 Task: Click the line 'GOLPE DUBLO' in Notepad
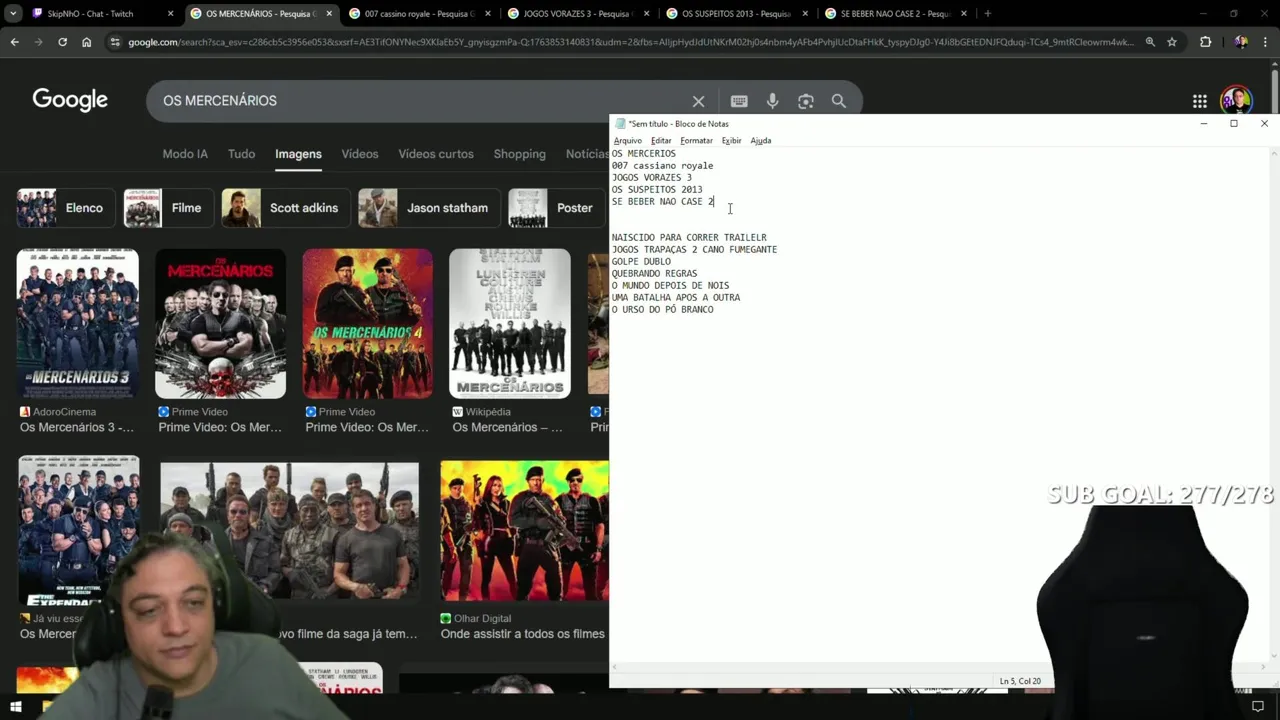[641, 262]
